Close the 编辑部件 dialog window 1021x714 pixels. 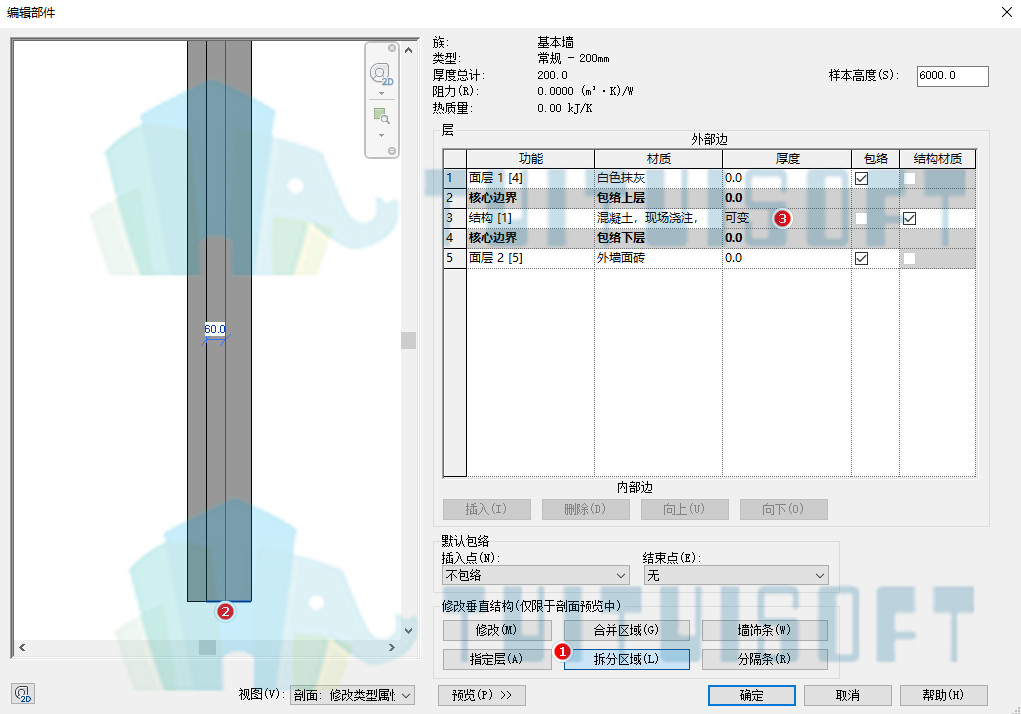coord(1006,12)
